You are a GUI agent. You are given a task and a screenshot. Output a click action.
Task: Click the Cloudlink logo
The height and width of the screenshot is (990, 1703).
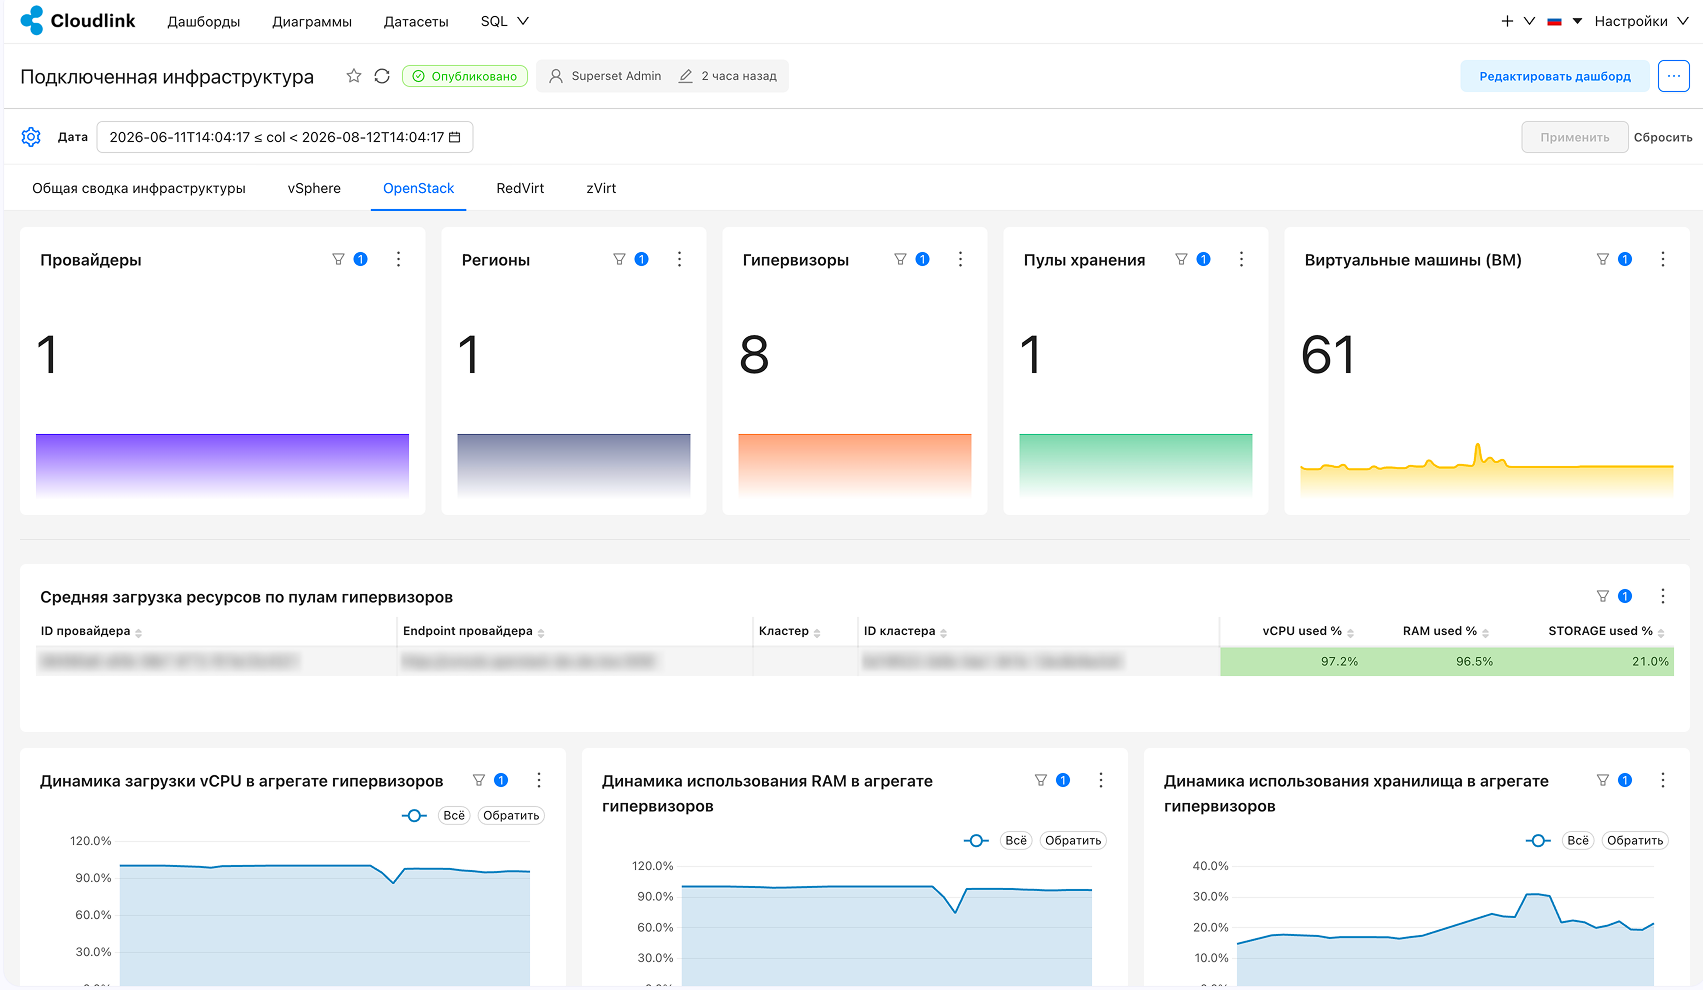click(78, 20)
